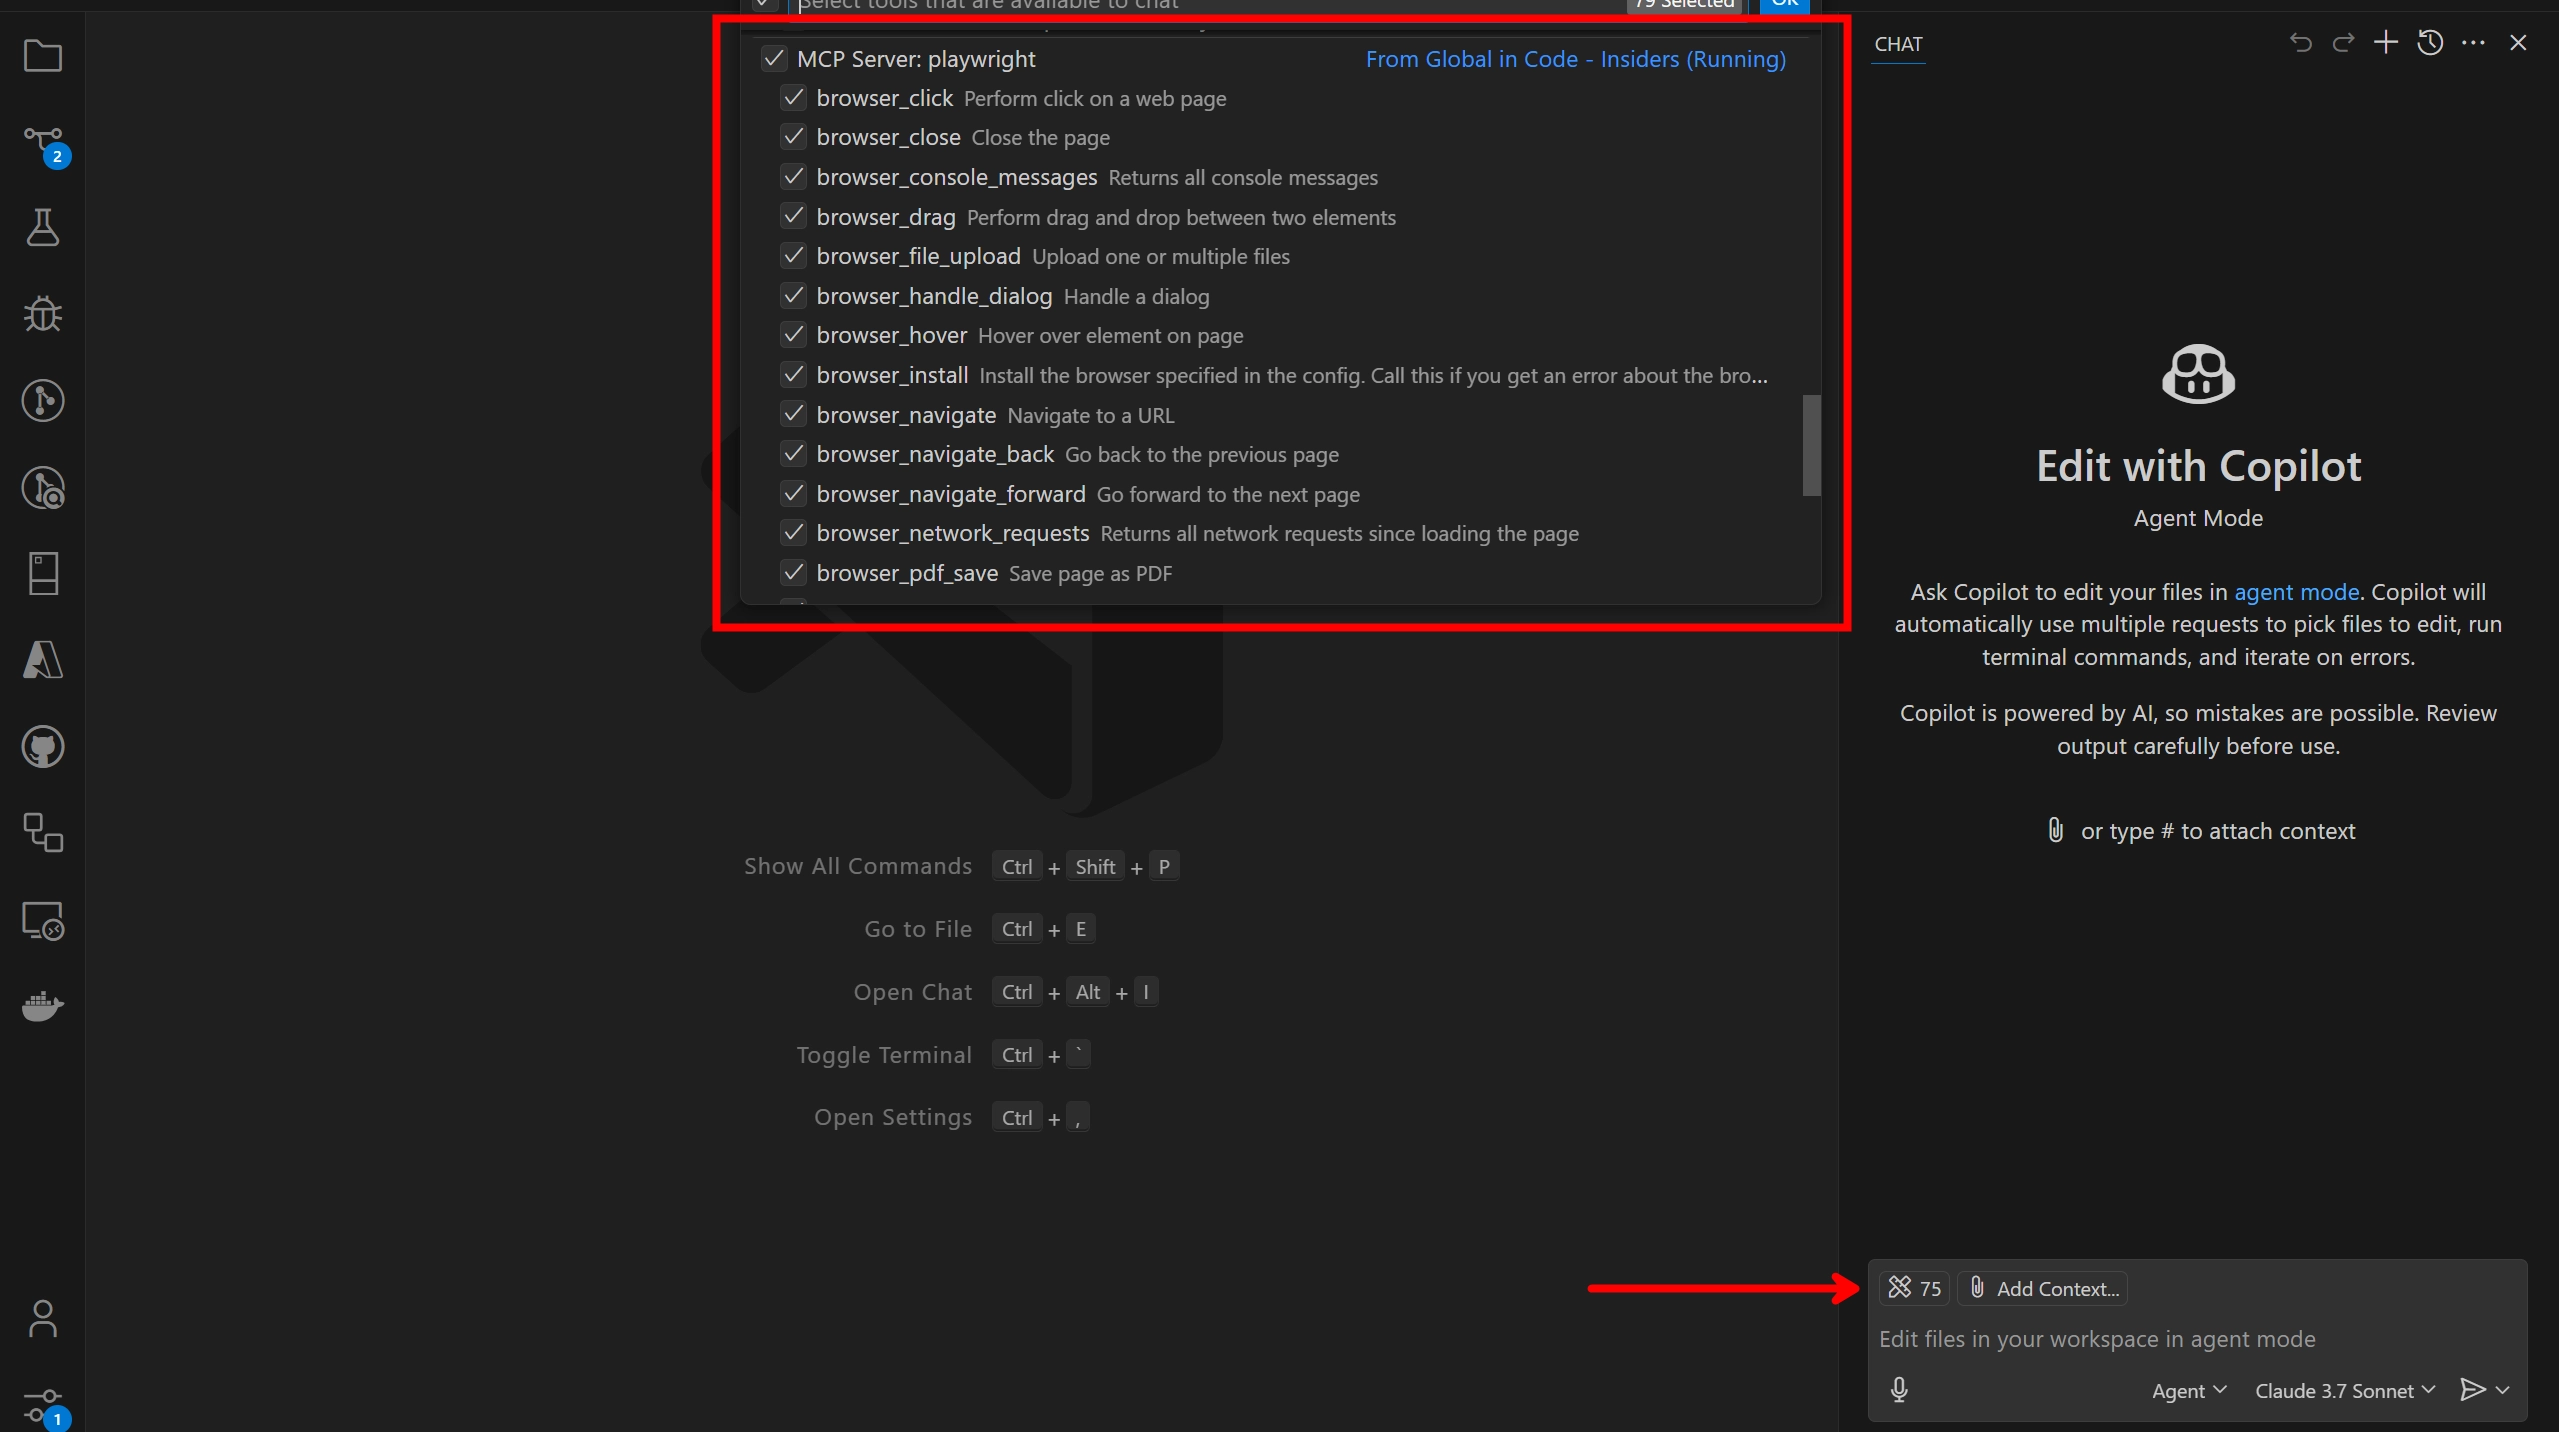
Task: Redo last chat request
Action: coord(2343,43)
